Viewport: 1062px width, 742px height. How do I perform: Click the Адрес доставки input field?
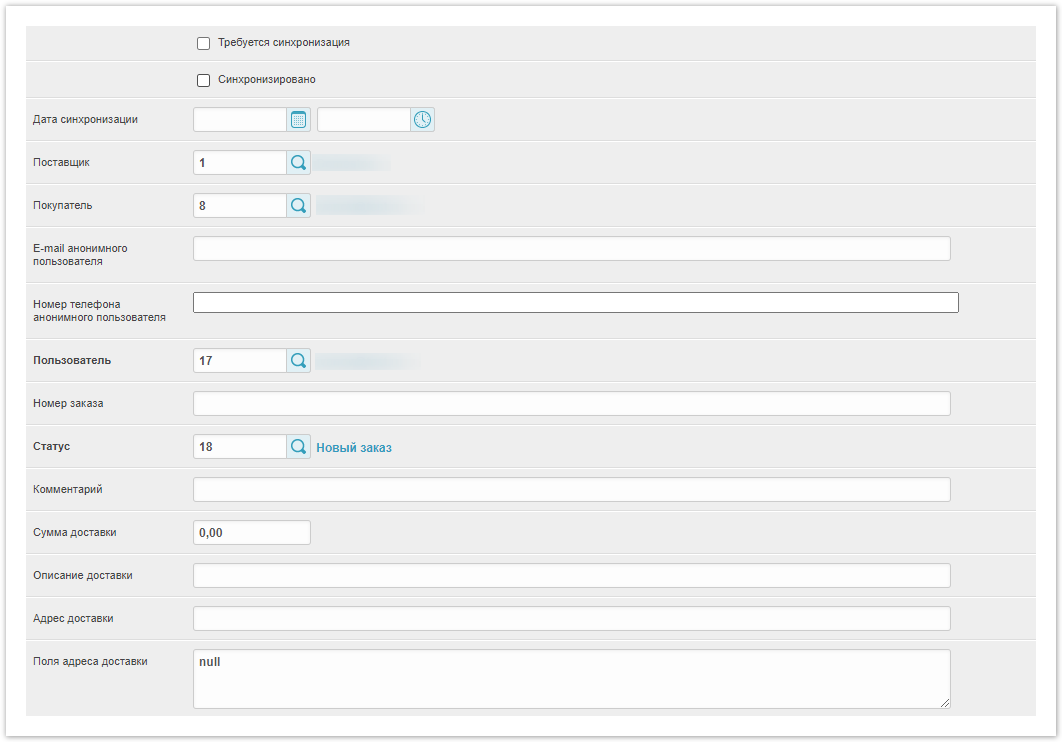click(571, 619)
